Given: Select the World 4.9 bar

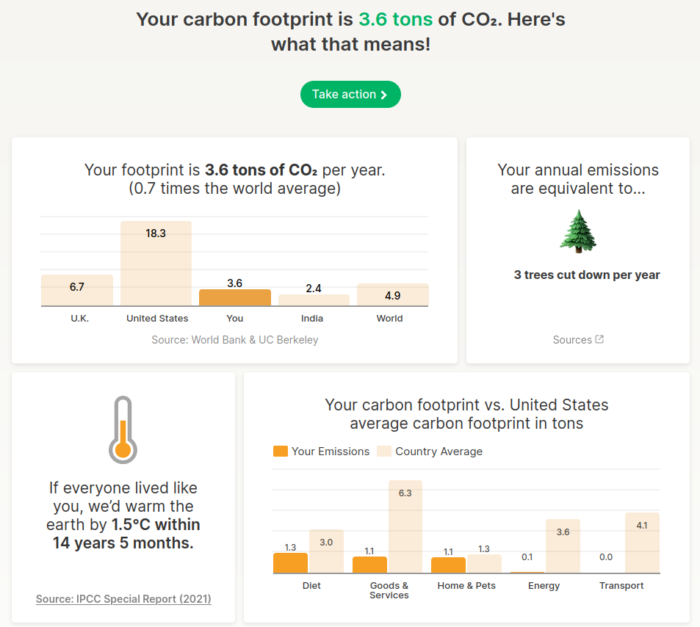Looking at the screenshot, I should click(x=393, y=294).
